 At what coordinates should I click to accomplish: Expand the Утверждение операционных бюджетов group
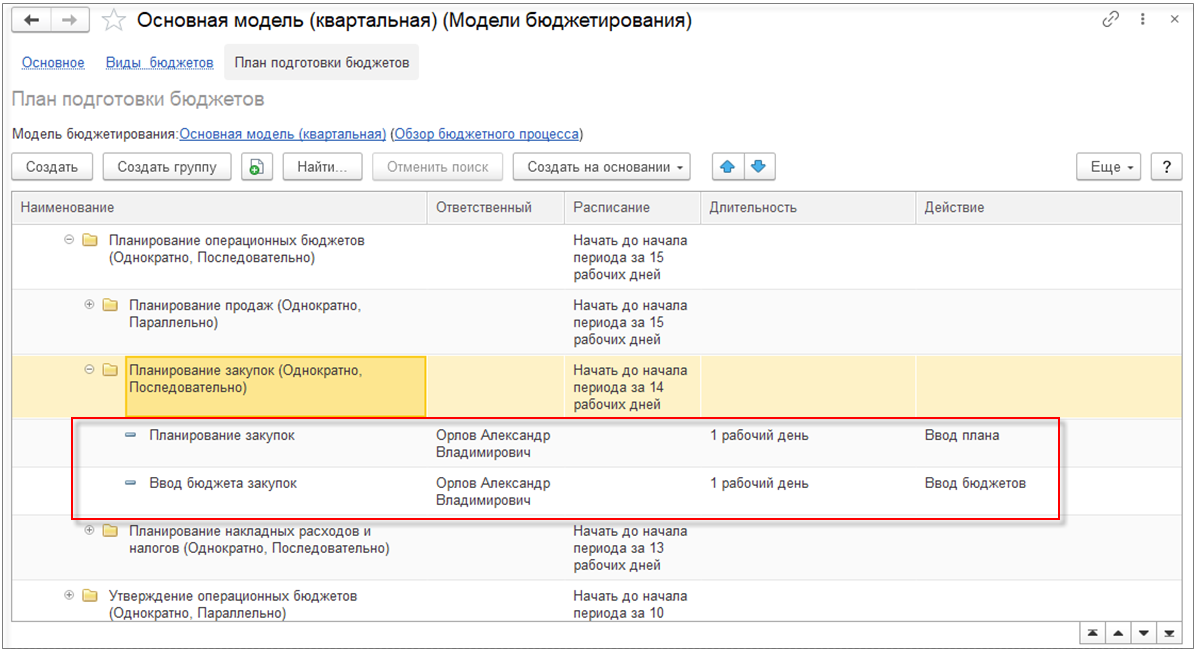pyautogui.click(x=69, y=595)
